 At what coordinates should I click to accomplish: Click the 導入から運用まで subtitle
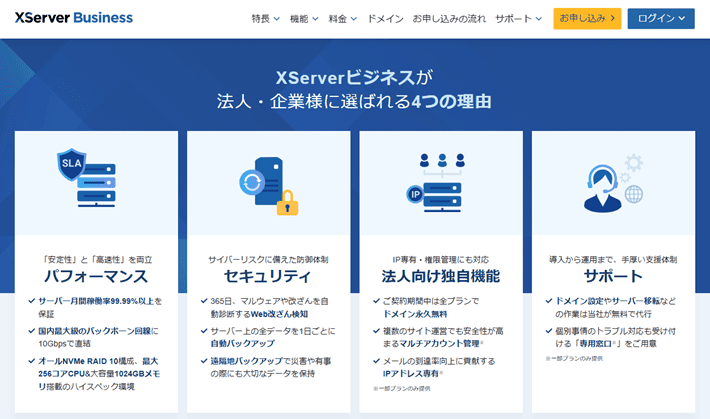pyautogui.click(x=613, y=260)
